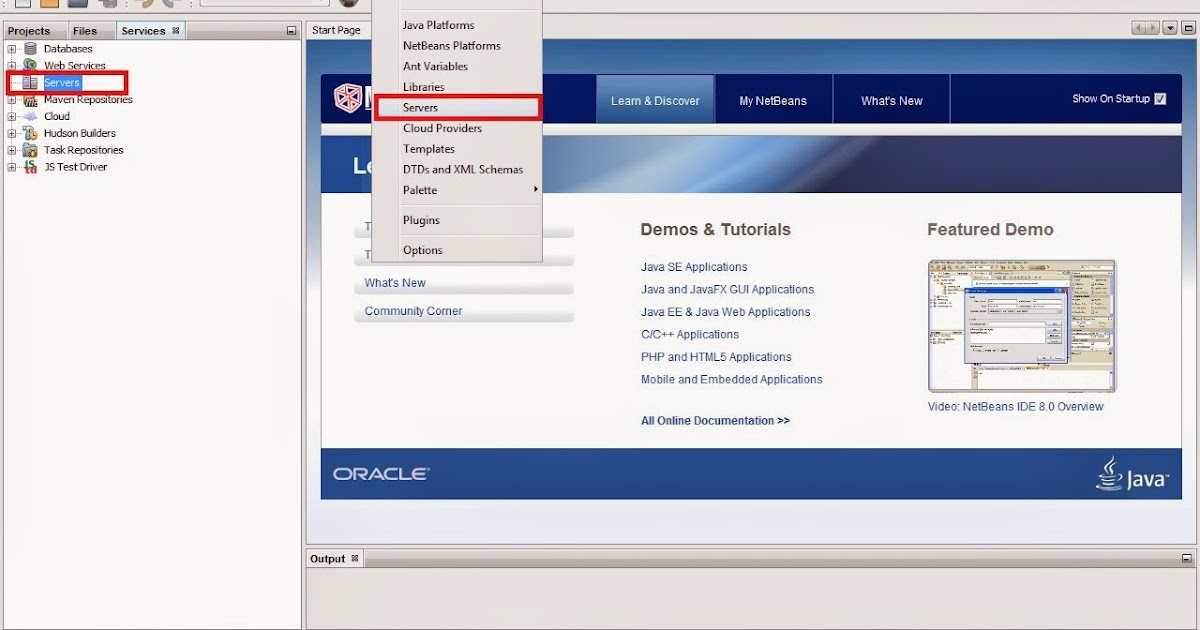Open Java SE Applications link
This screenshot has width=1200, height=630.
(x=694, y=267)
